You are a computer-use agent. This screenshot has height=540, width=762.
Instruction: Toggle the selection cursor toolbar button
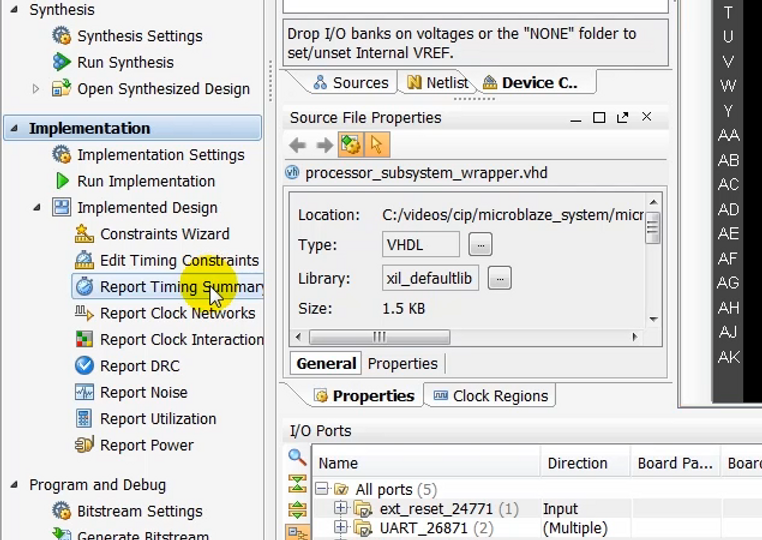(377, 145)
